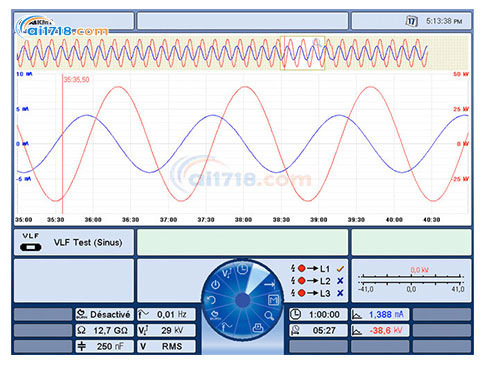
Task: Select the M mode icon on the wheel
Action: point(273,300)
